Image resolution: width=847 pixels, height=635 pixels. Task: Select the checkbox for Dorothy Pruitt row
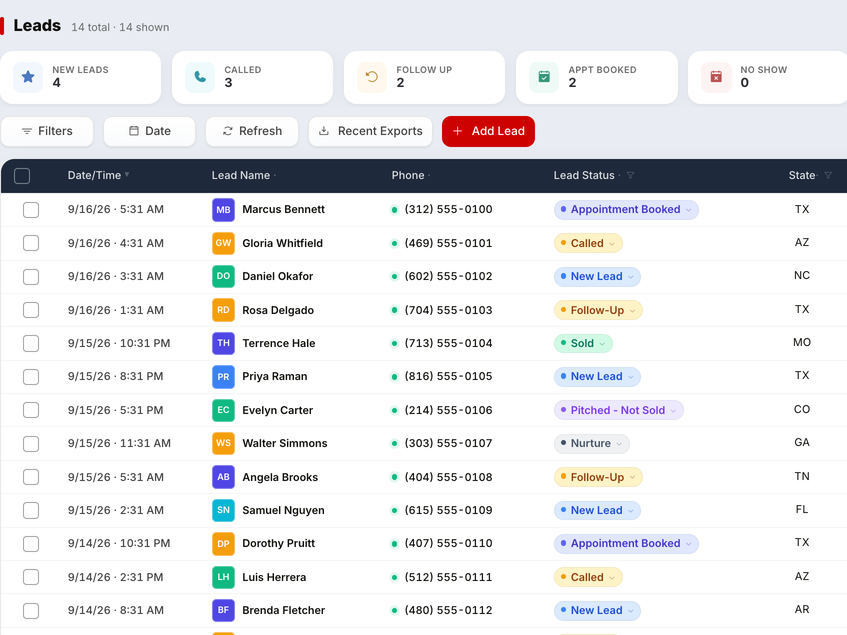(x=31, y=544)
